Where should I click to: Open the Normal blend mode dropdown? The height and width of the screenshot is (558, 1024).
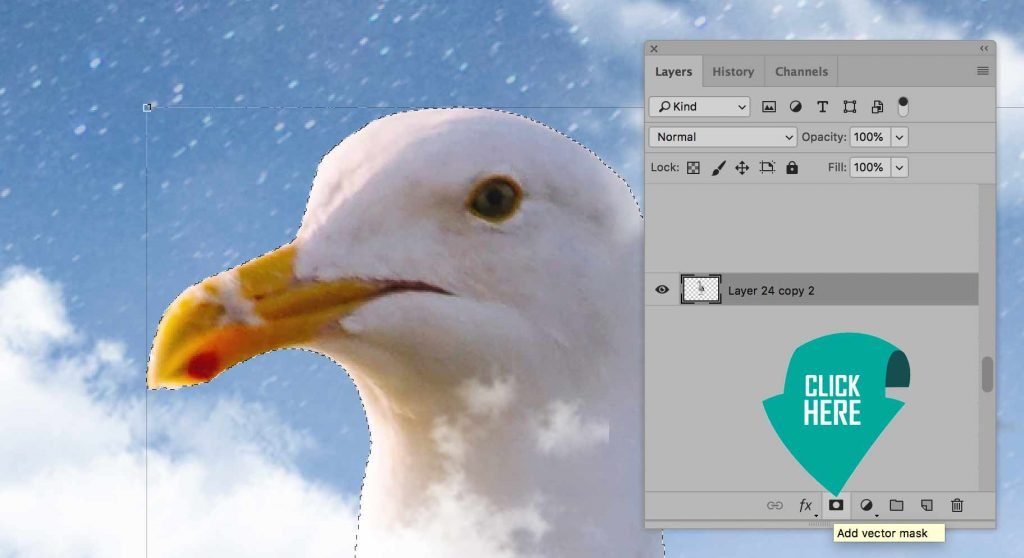coord(723,137)
